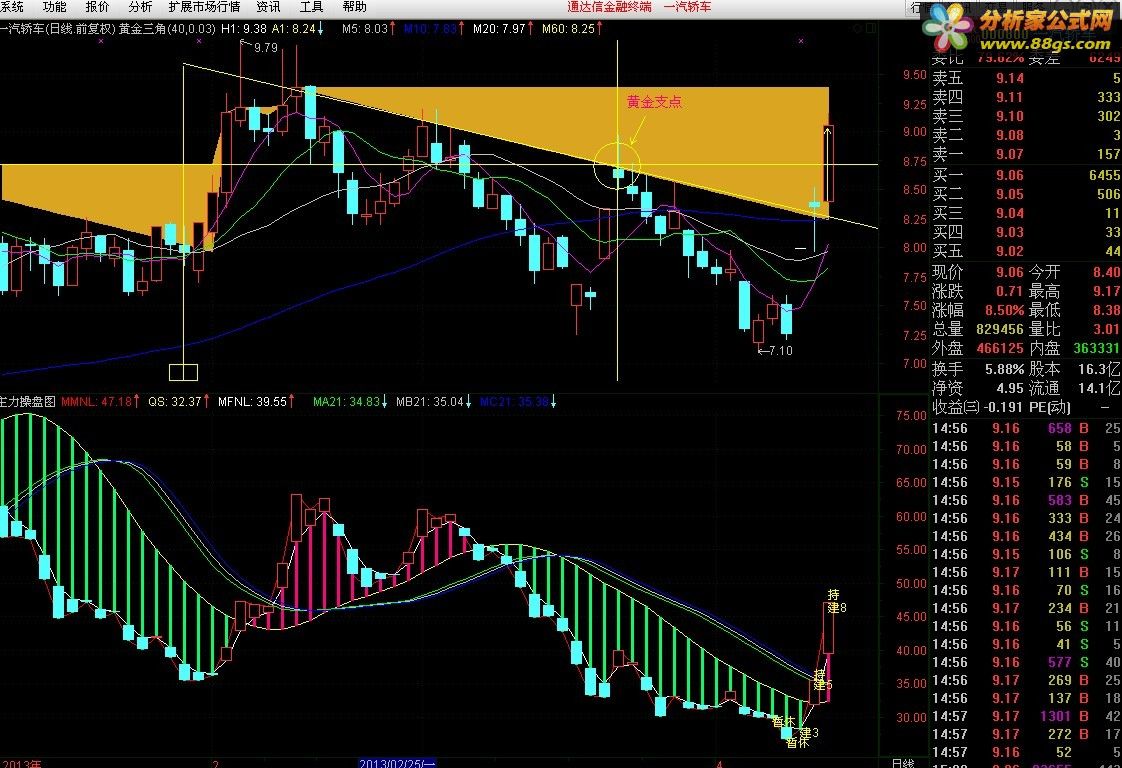Click the 现价 9.06 value

1010,273
